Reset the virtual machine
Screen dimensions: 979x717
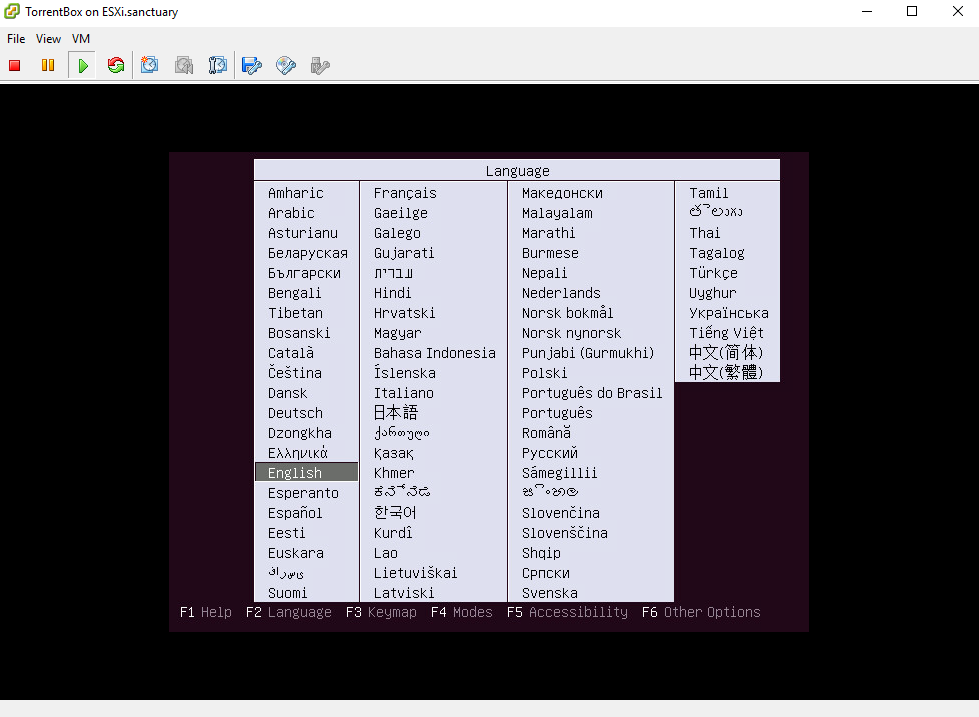click(x=116, y=66)
